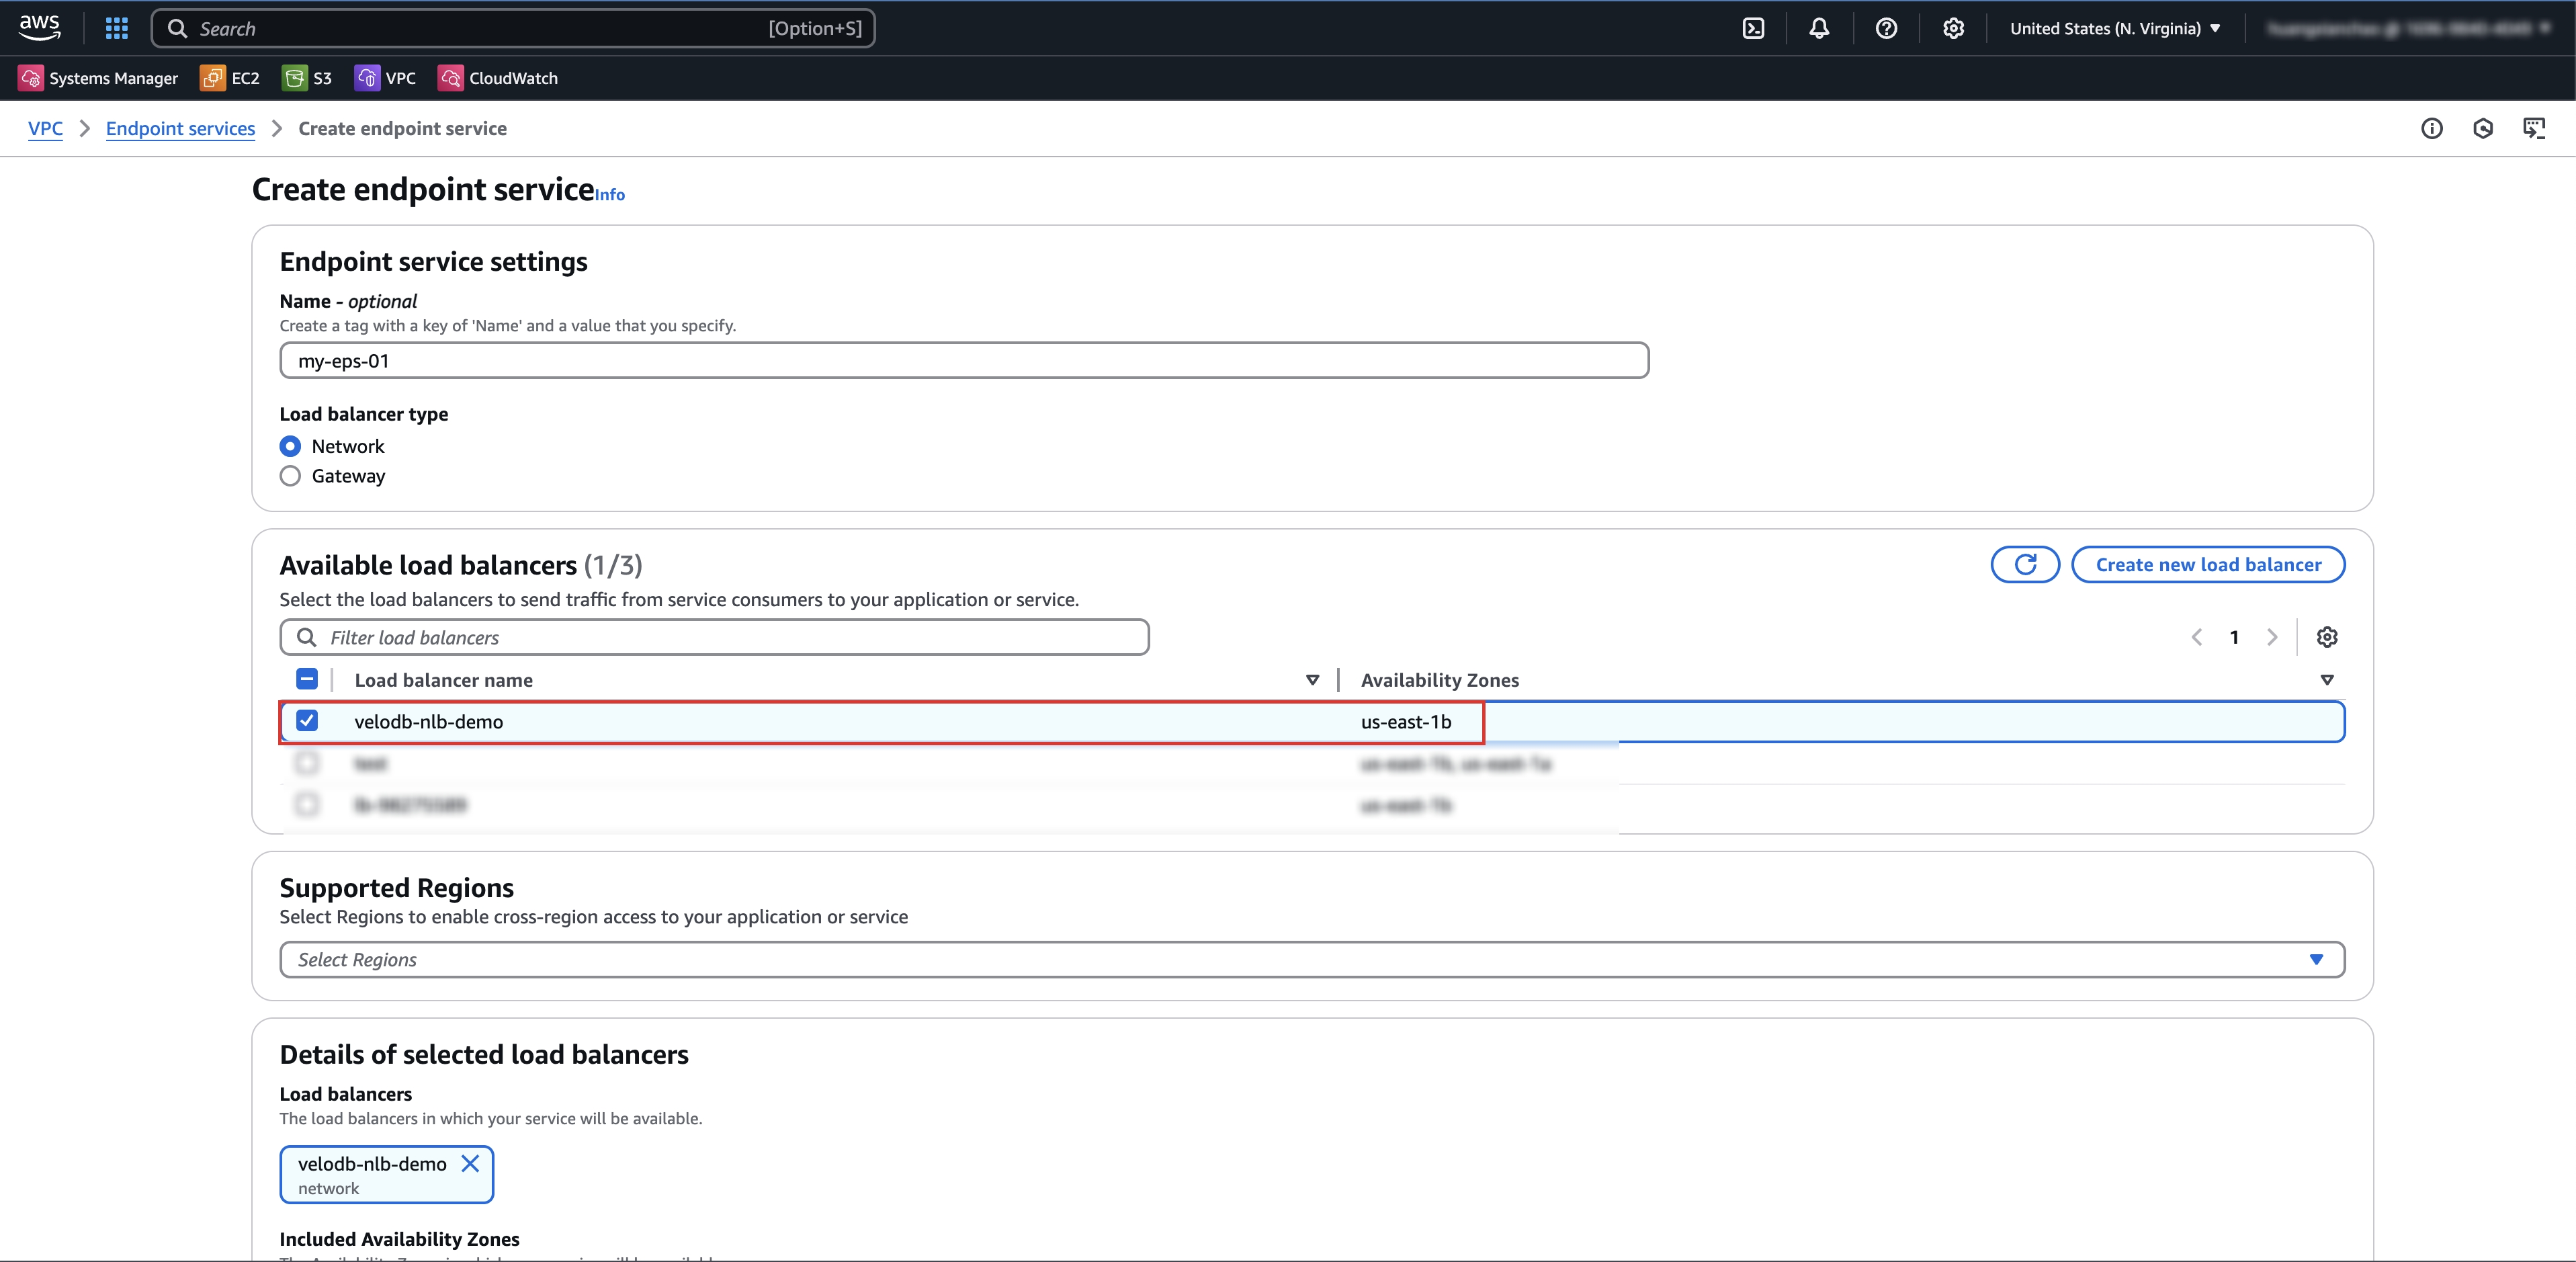Image resolution: width=2576 pixels, height=1262 pixels.
Task: Open CloudShell from the top navigation bar
Action: point(1754,28)
